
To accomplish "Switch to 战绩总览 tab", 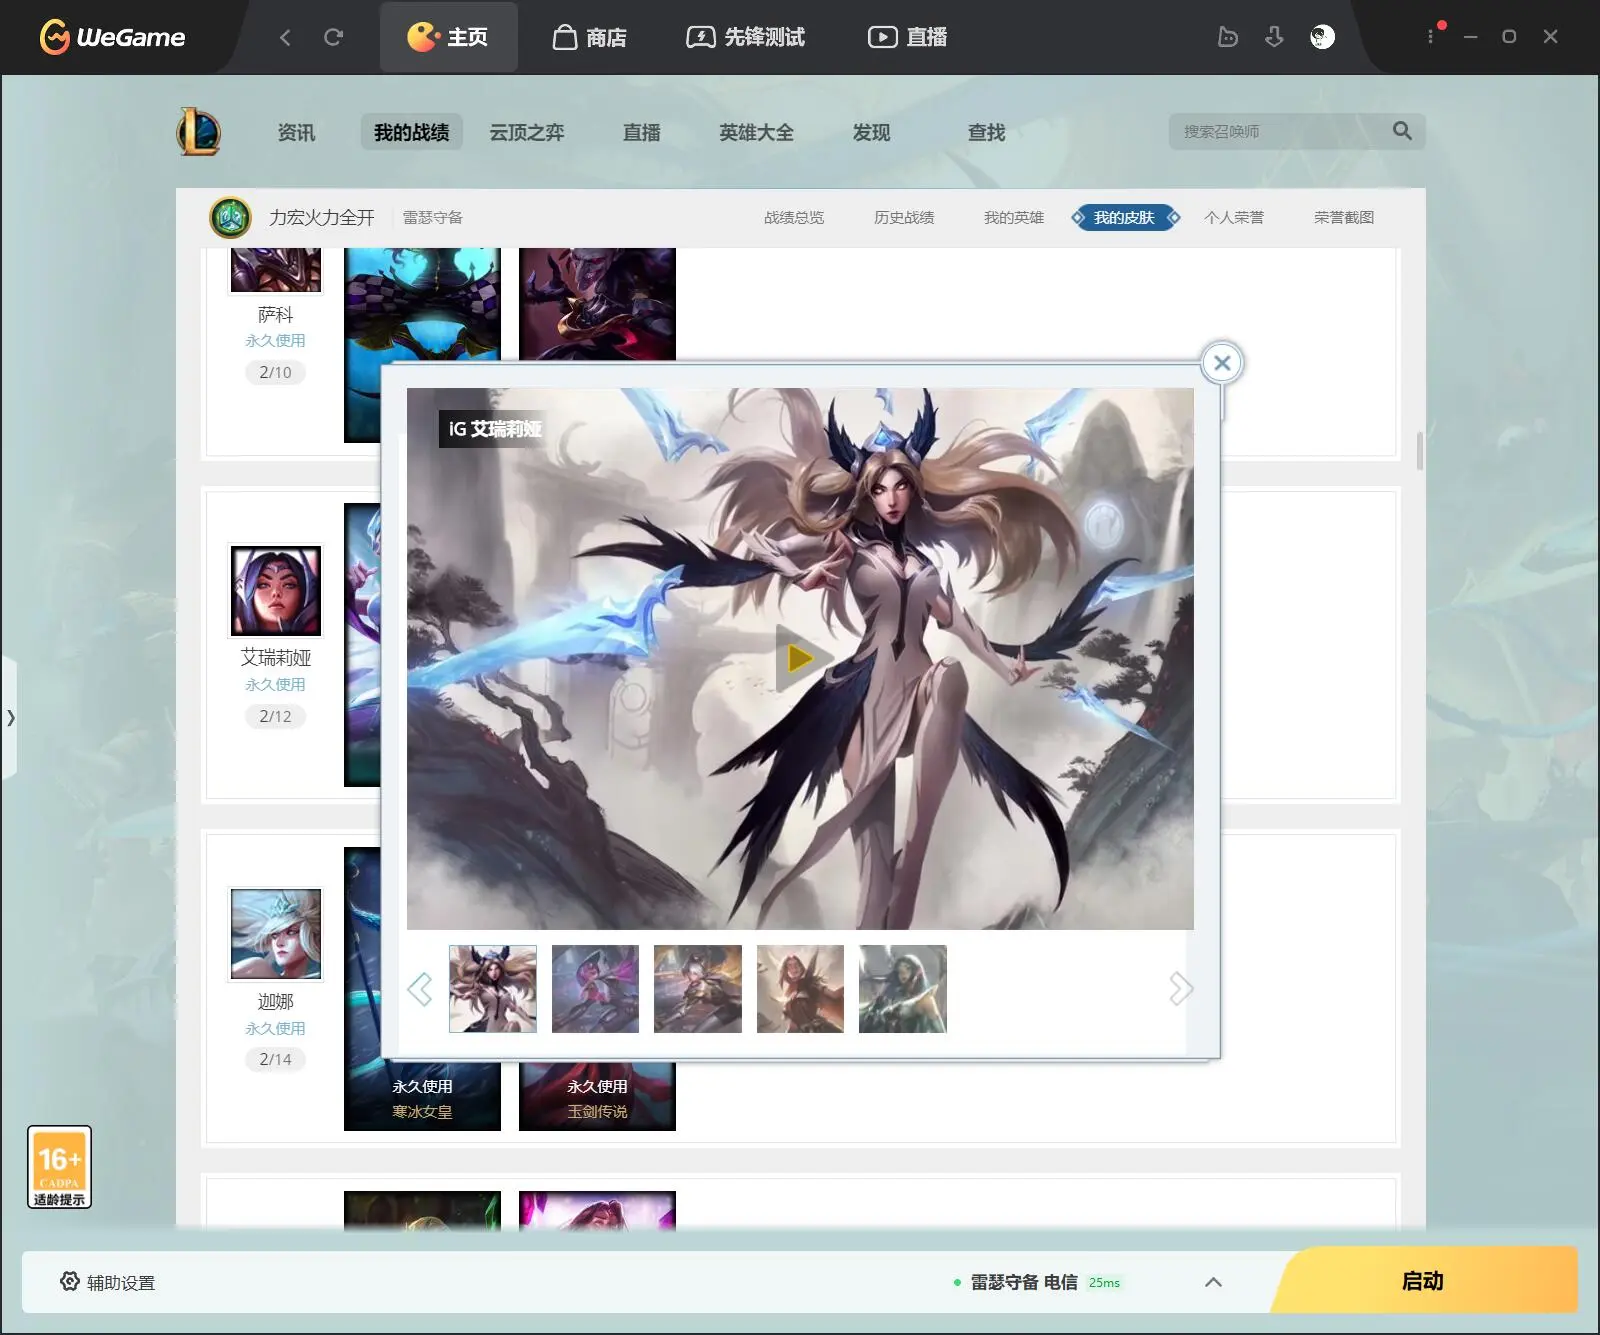I will pyautogui.click(x=794, y=217).
